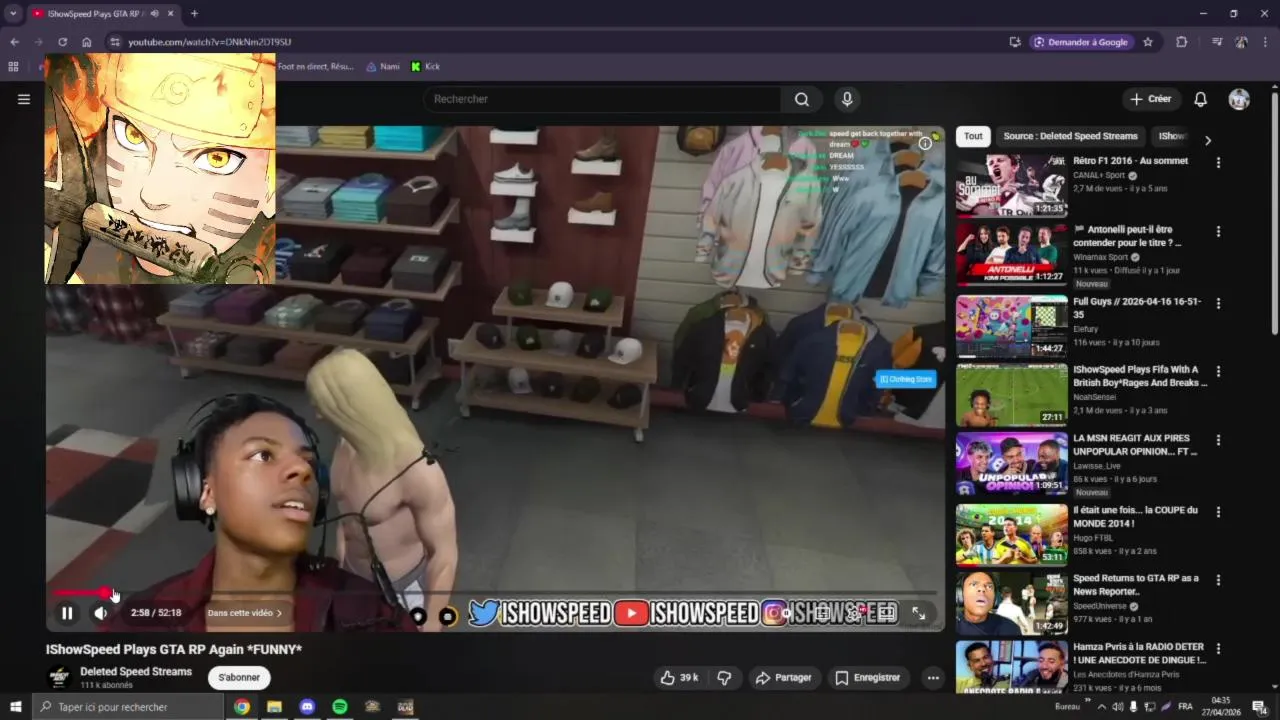1280x720 pixels.
Task: Open the account avatar menu
Action: (1239, 99)
